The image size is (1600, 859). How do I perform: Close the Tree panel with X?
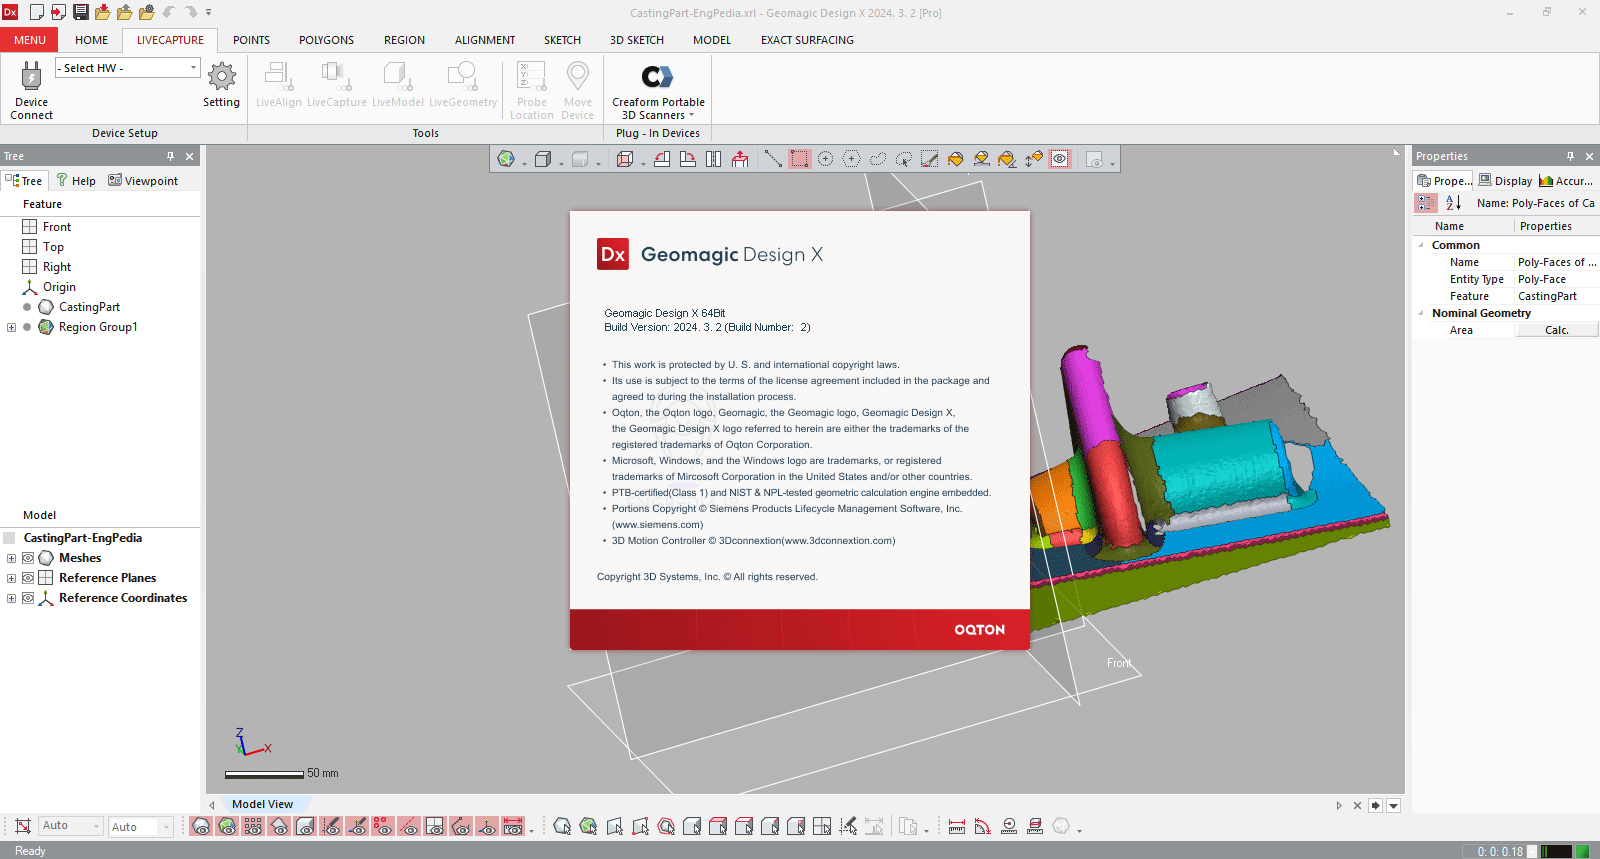tap(189, 156)
